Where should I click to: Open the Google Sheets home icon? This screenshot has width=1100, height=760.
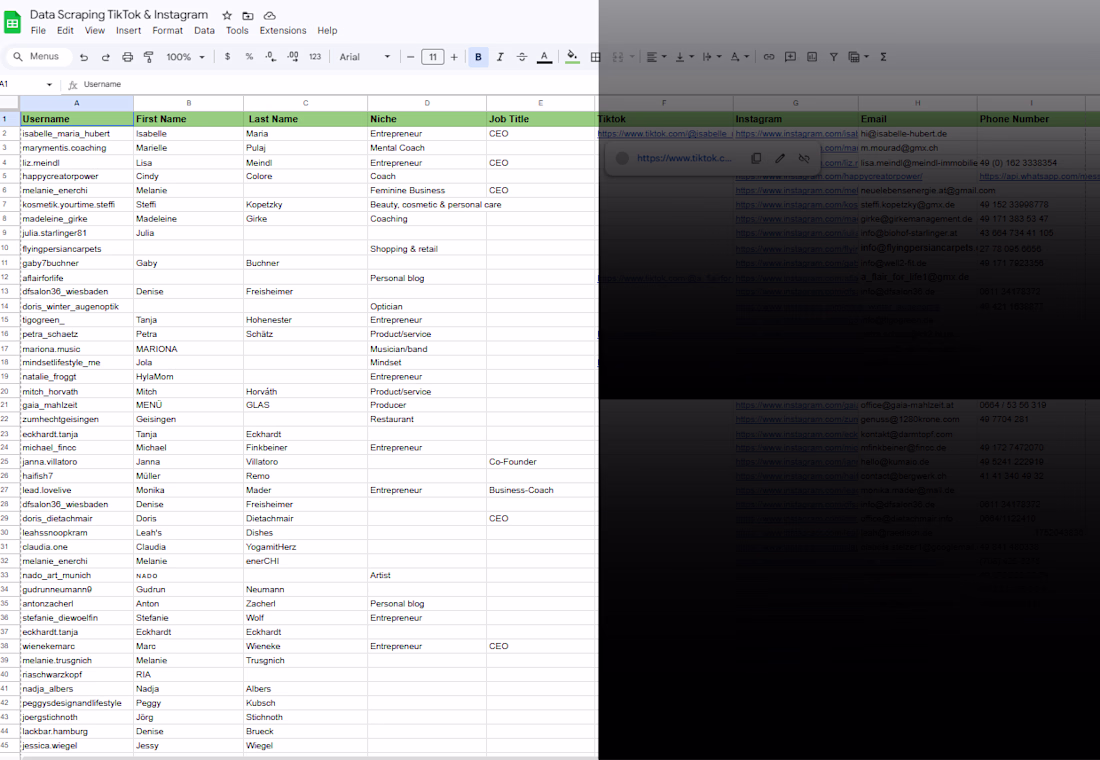(13, 22)
